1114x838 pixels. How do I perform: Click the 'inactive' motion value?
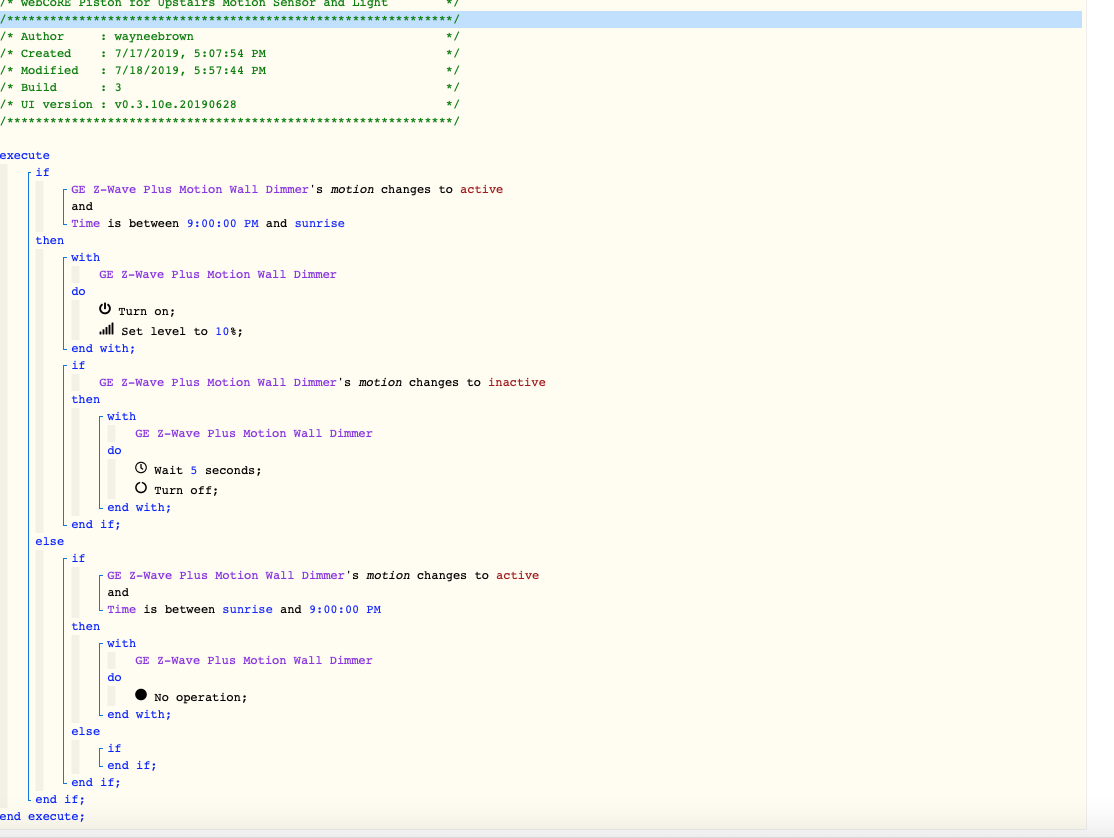517,383
